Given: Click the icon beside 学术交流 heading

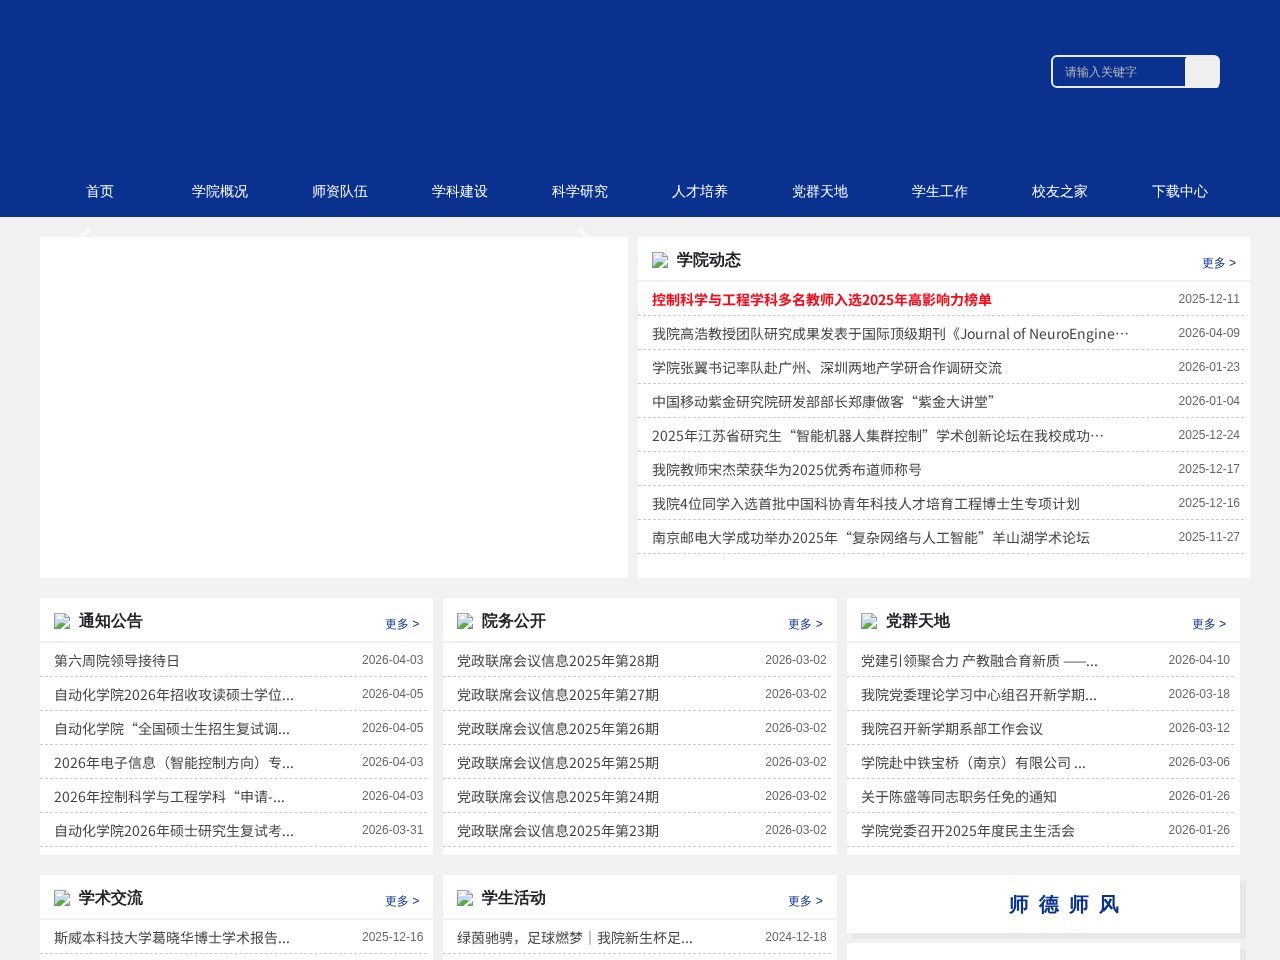Looking at the screenshot, I should pos(62,897).
